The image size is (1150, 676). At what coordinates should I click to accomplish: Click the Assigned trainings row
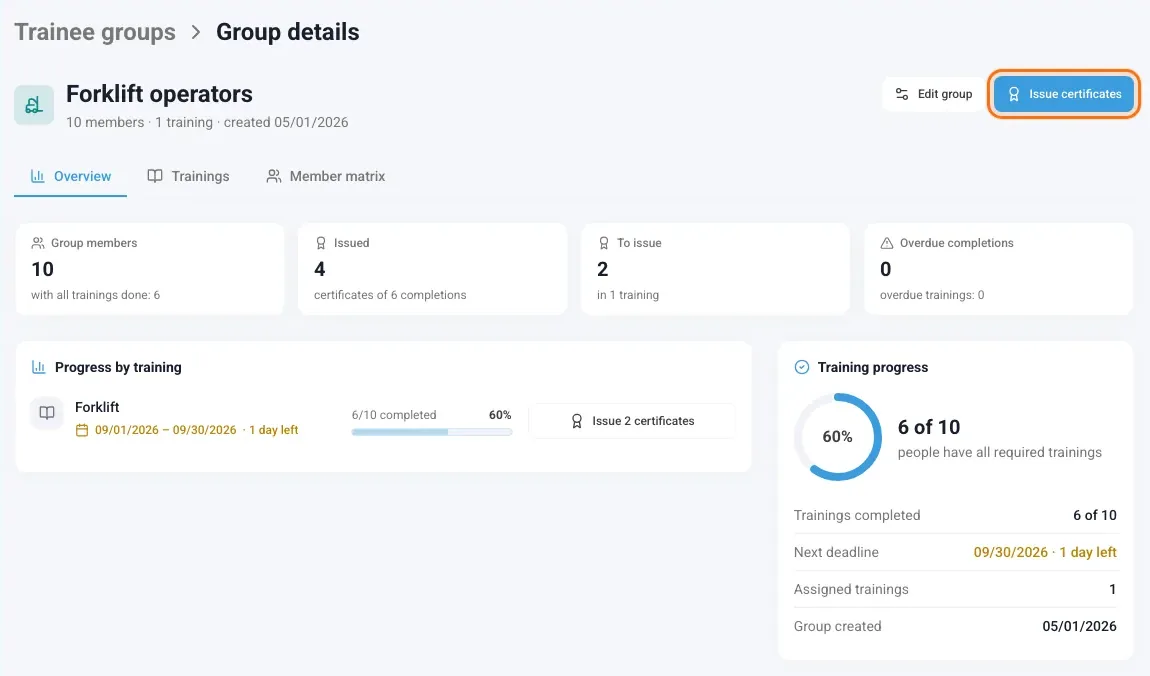(x=955, y=589)
